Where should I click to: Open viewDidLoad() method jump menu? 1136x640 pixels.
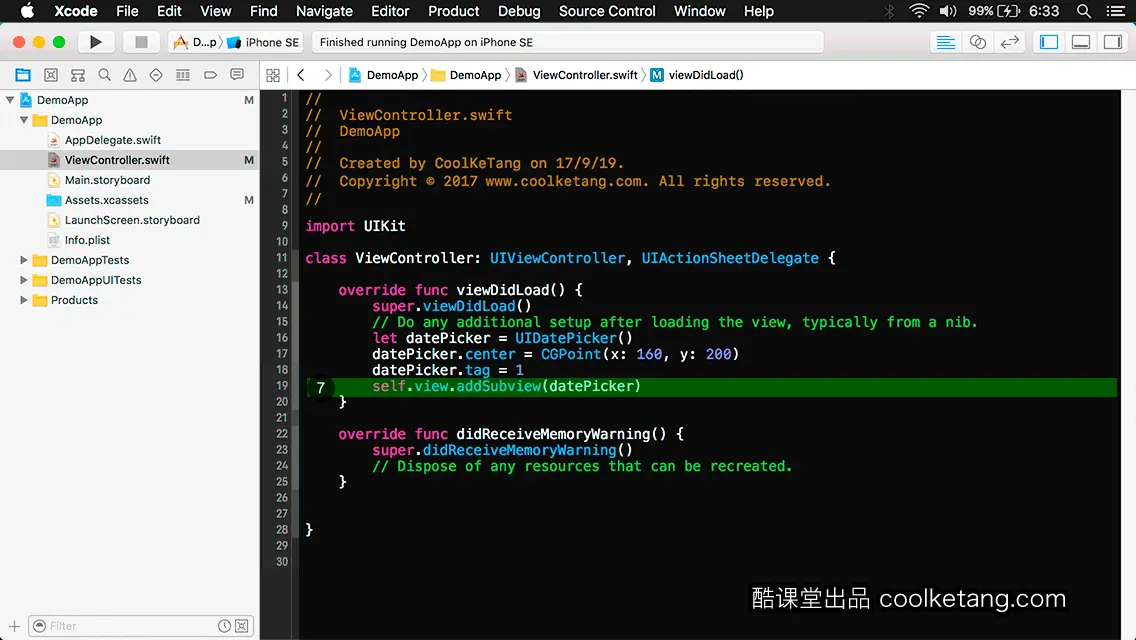pyautogui.click(x=697, y=75)
